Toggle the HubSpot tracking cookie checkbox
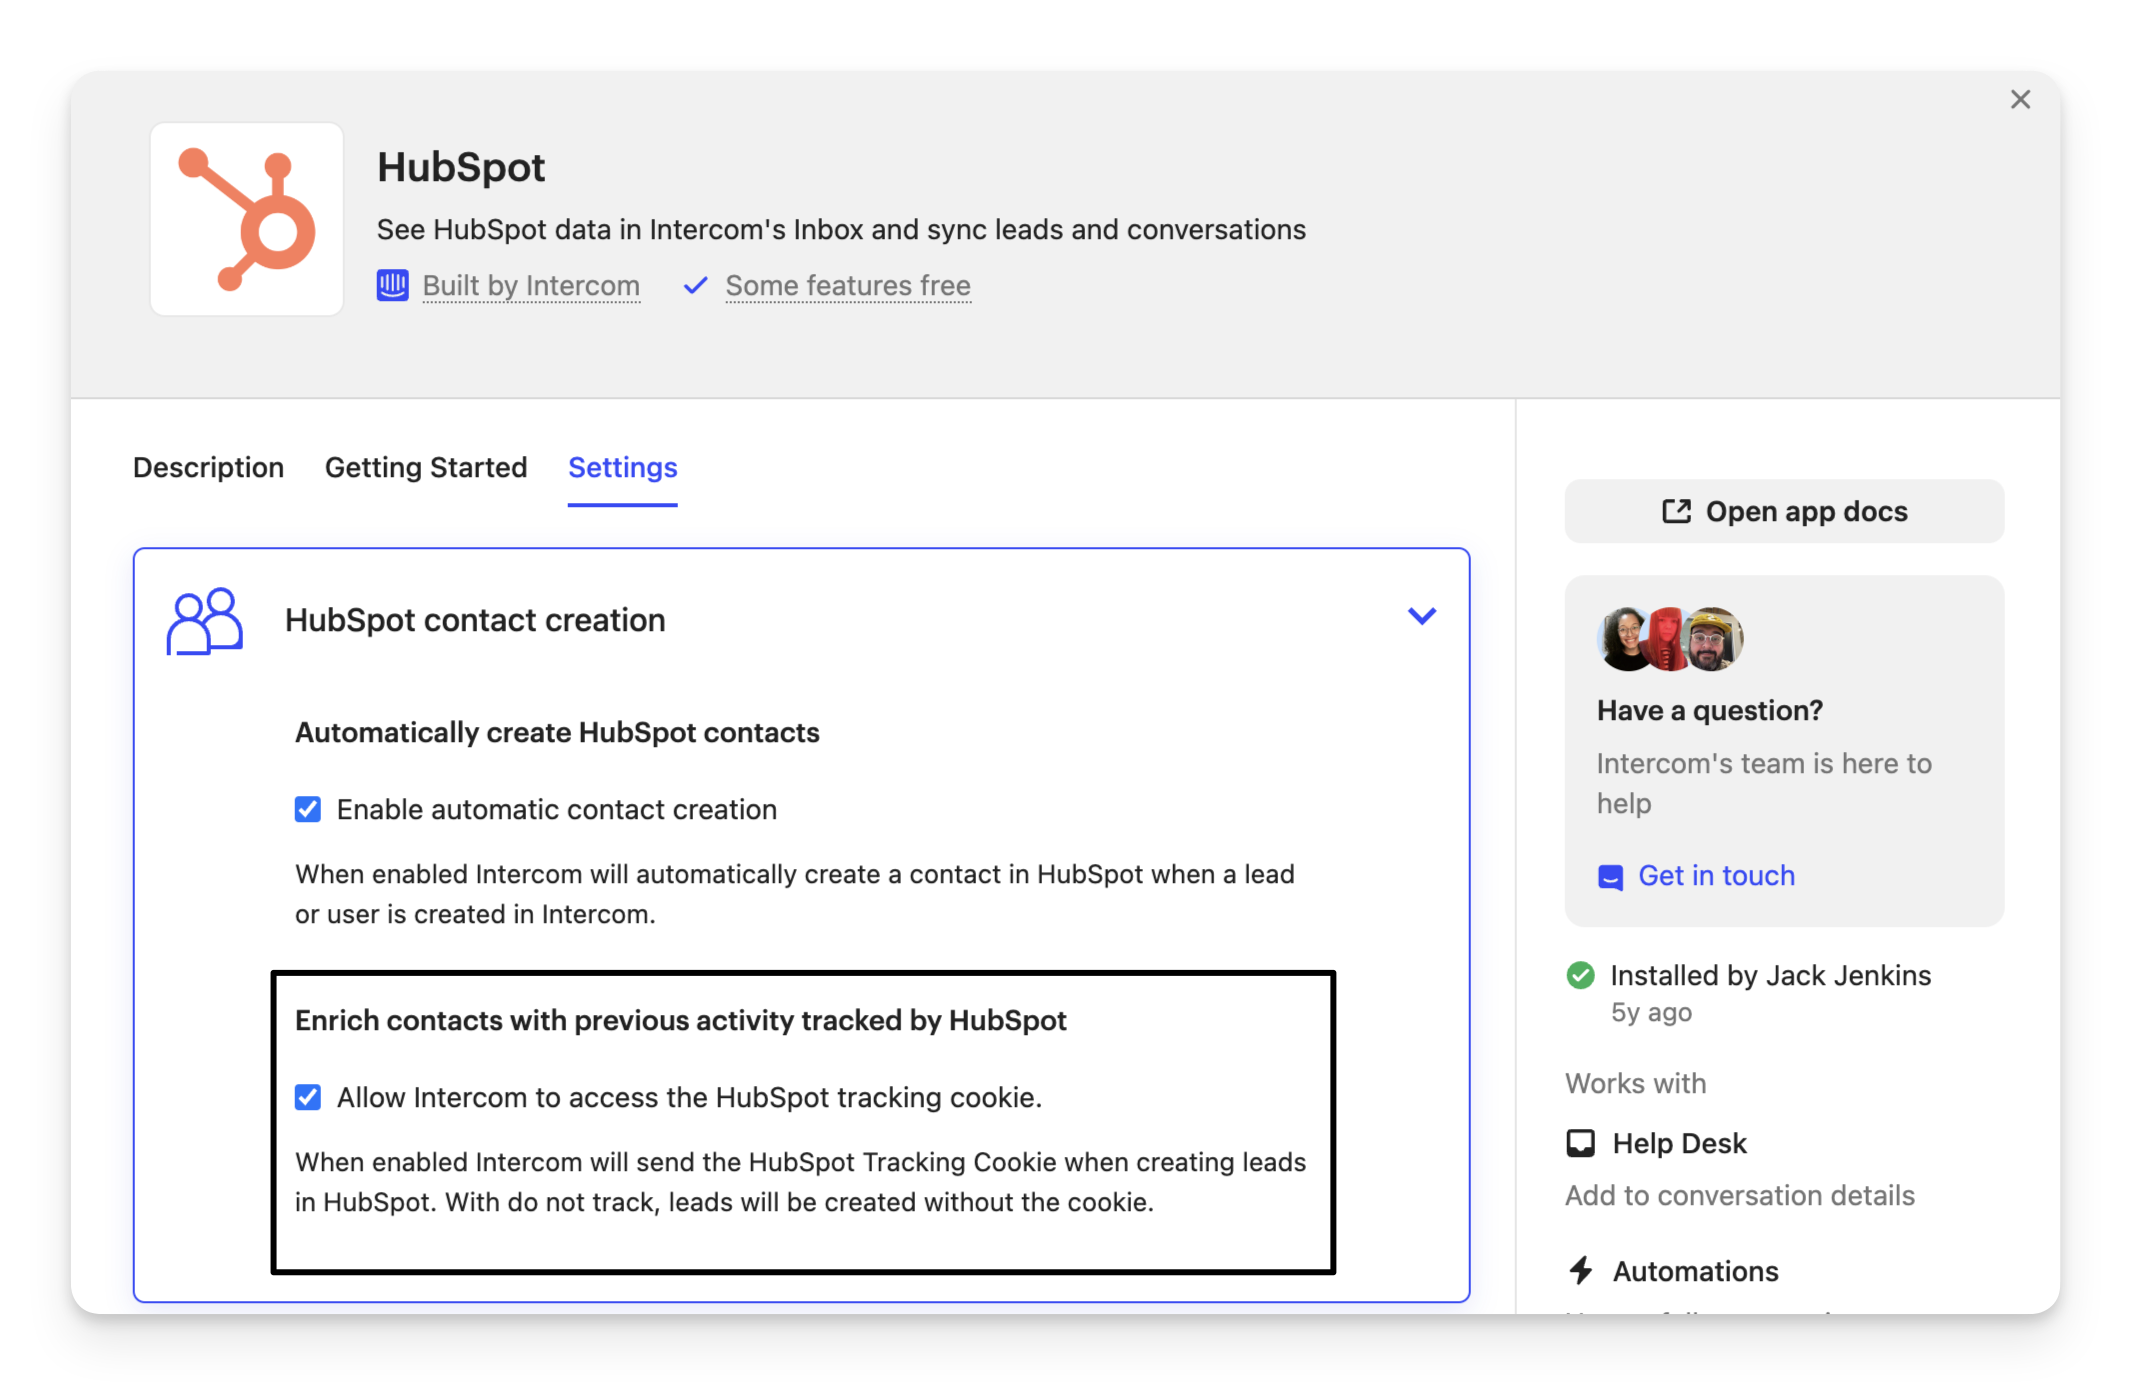Screen dimensions: 2131x1385 pyautogui.click(x=308, y=1097)
